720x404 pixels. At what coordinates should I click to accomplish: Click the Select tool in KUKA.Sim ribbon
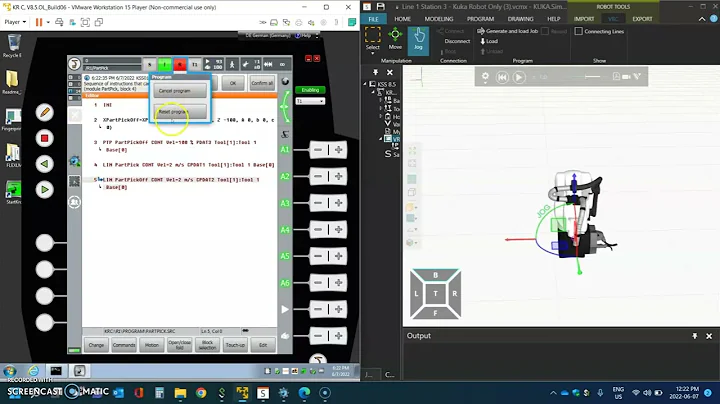pyautogui.click(x=372, y=38)
